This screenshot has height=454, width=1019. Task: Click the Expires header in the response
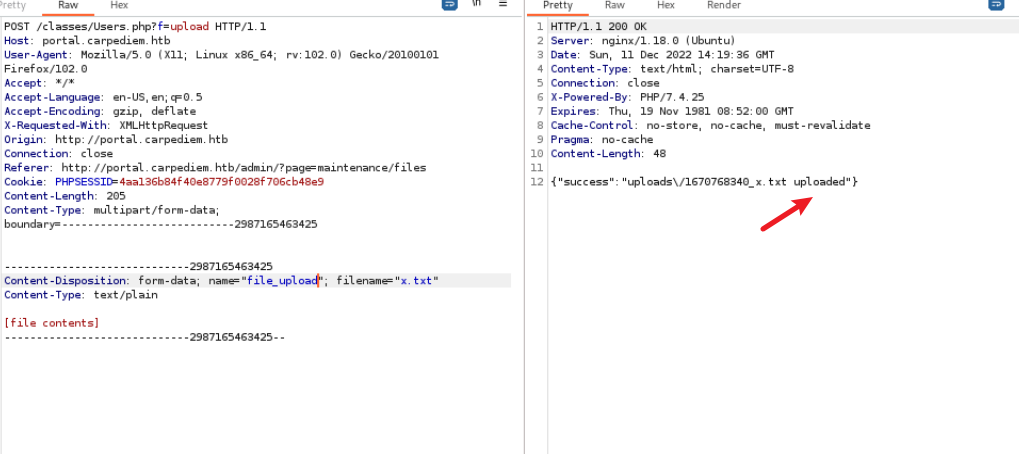(x=672, y=111)
